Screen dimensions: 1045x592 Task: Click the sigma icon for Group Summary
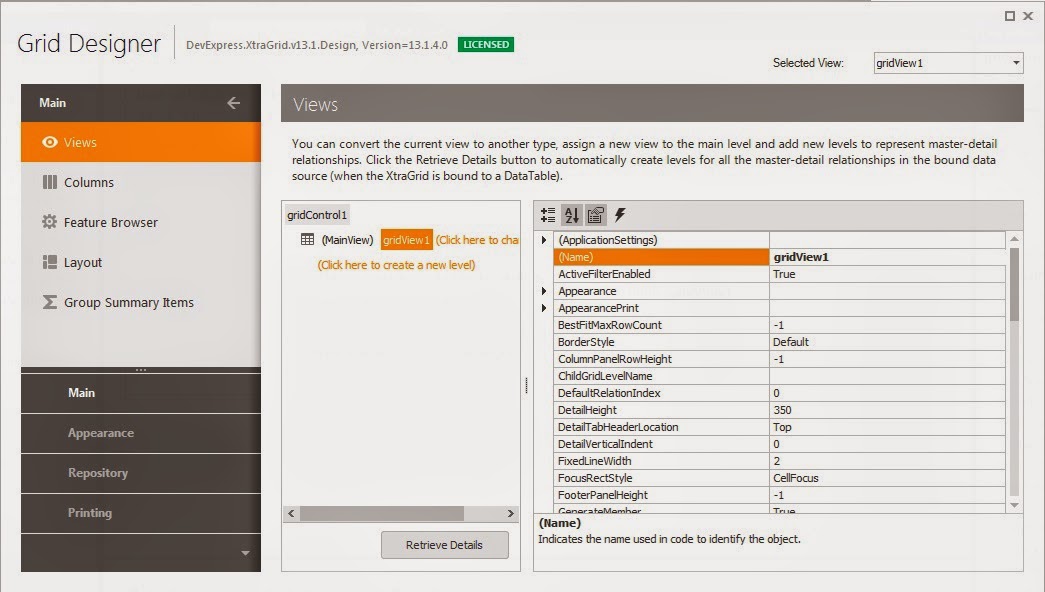[x=49, y=302]
